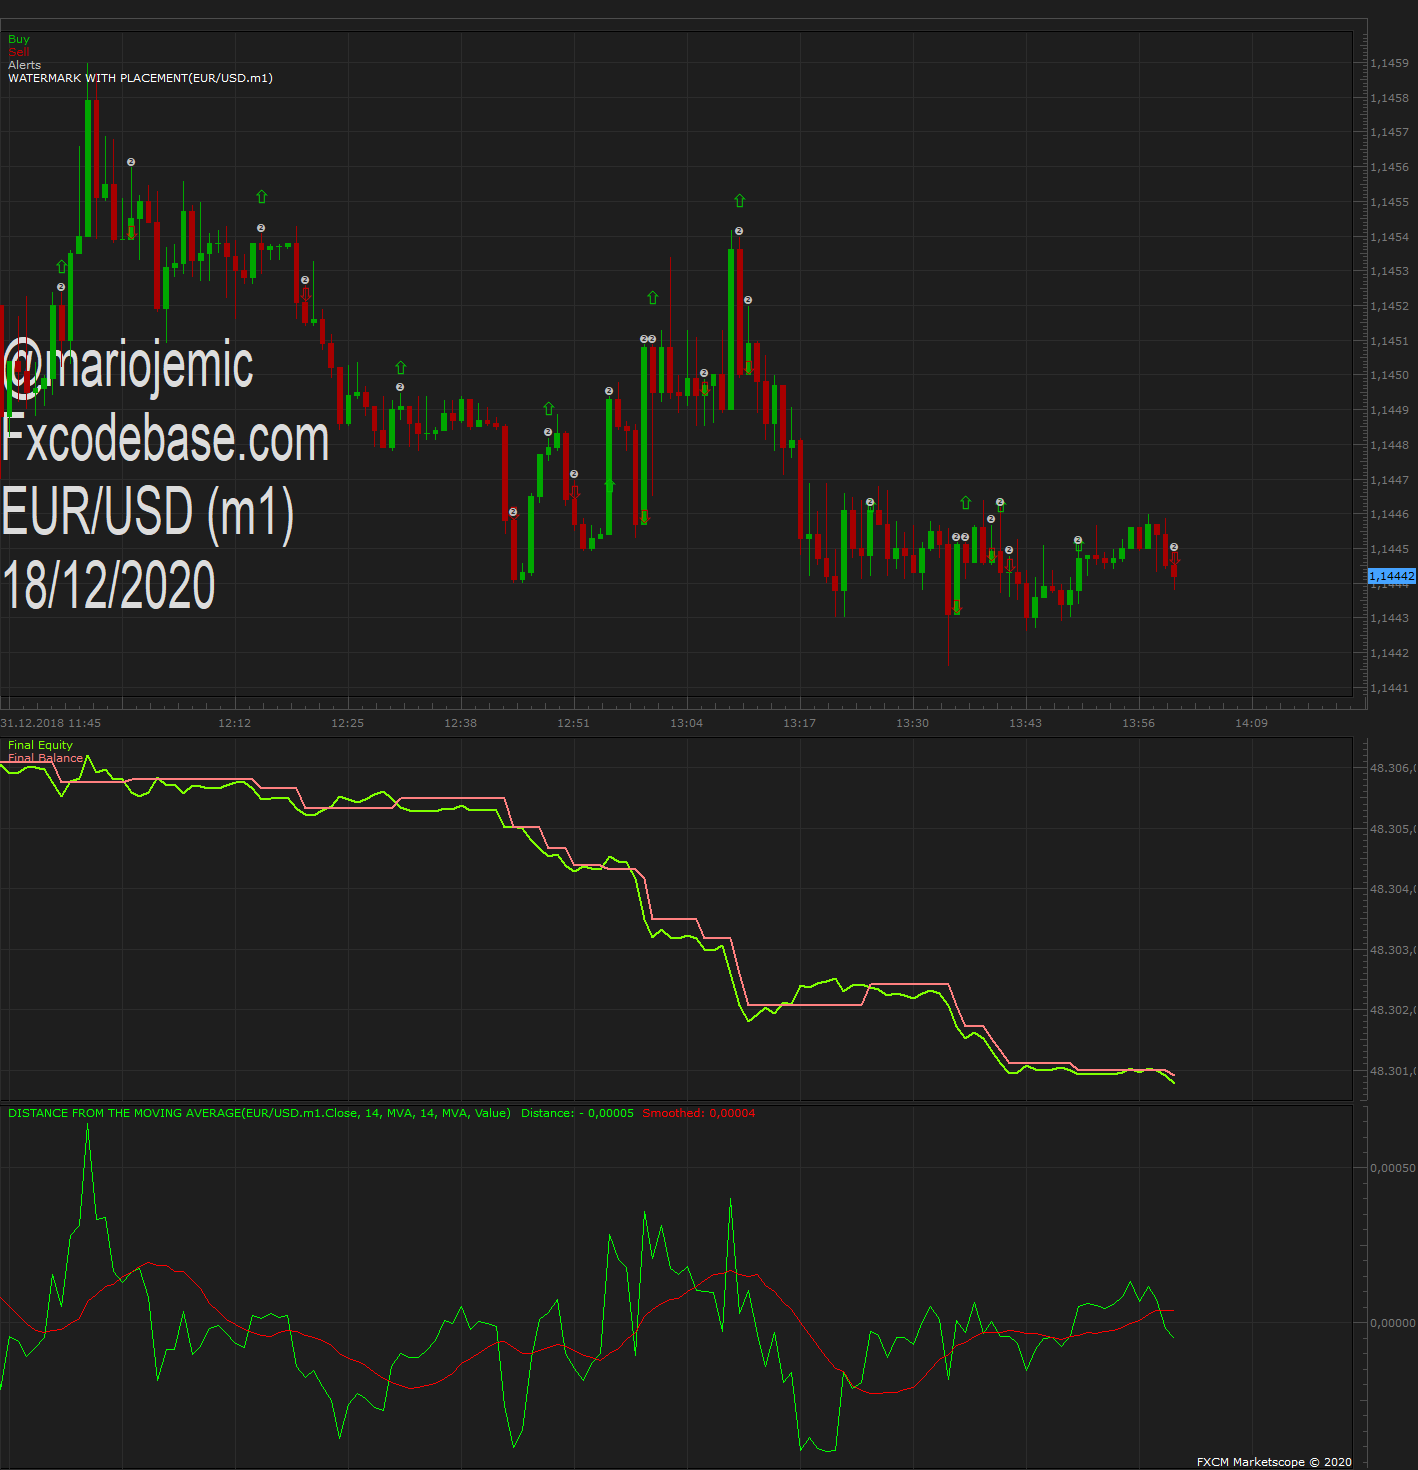This screenshot has width=1418, height=1470.
Task: Click the red 'Smoothed: 0,00004' value readout
Action: click(699, 1113)
